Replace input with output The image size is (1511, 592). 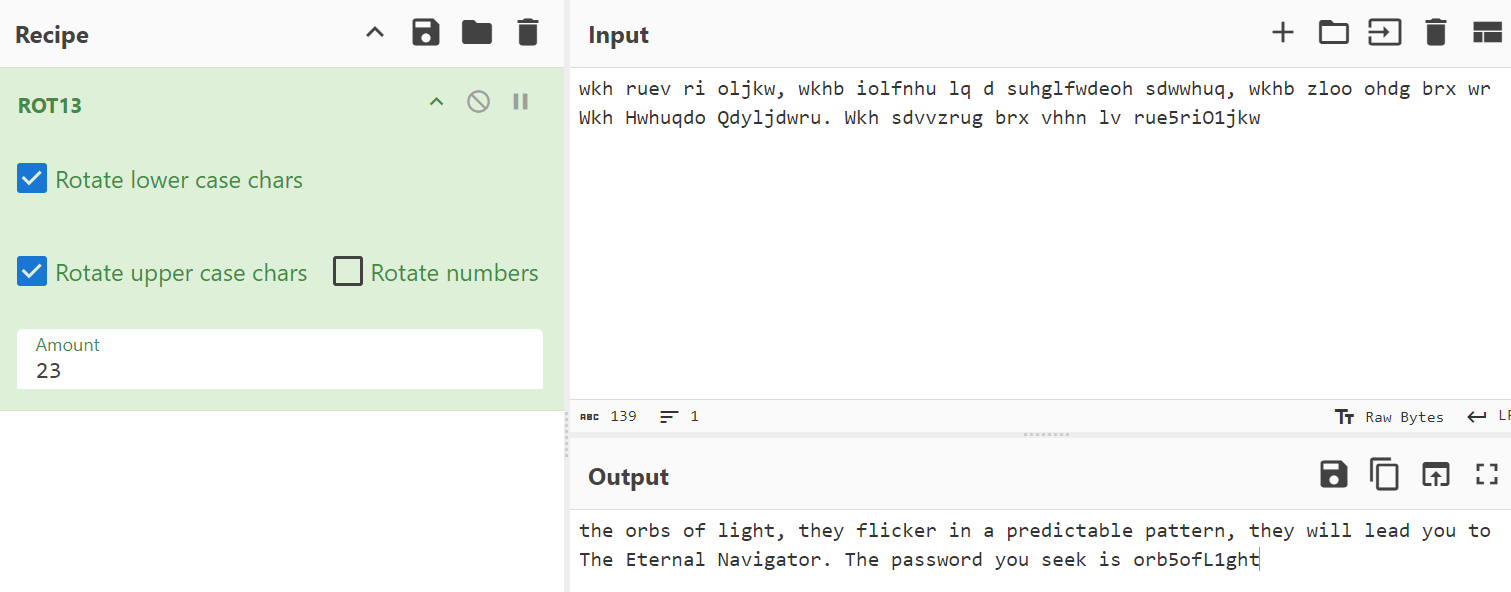point(1436,474)
